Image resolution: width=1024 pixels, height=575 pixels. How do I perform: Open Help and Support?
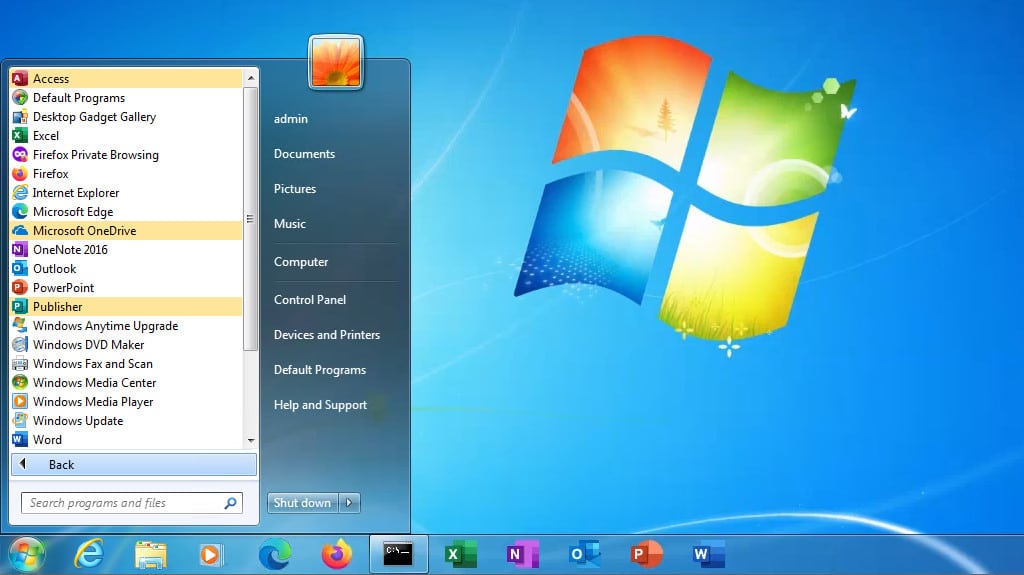321,405
